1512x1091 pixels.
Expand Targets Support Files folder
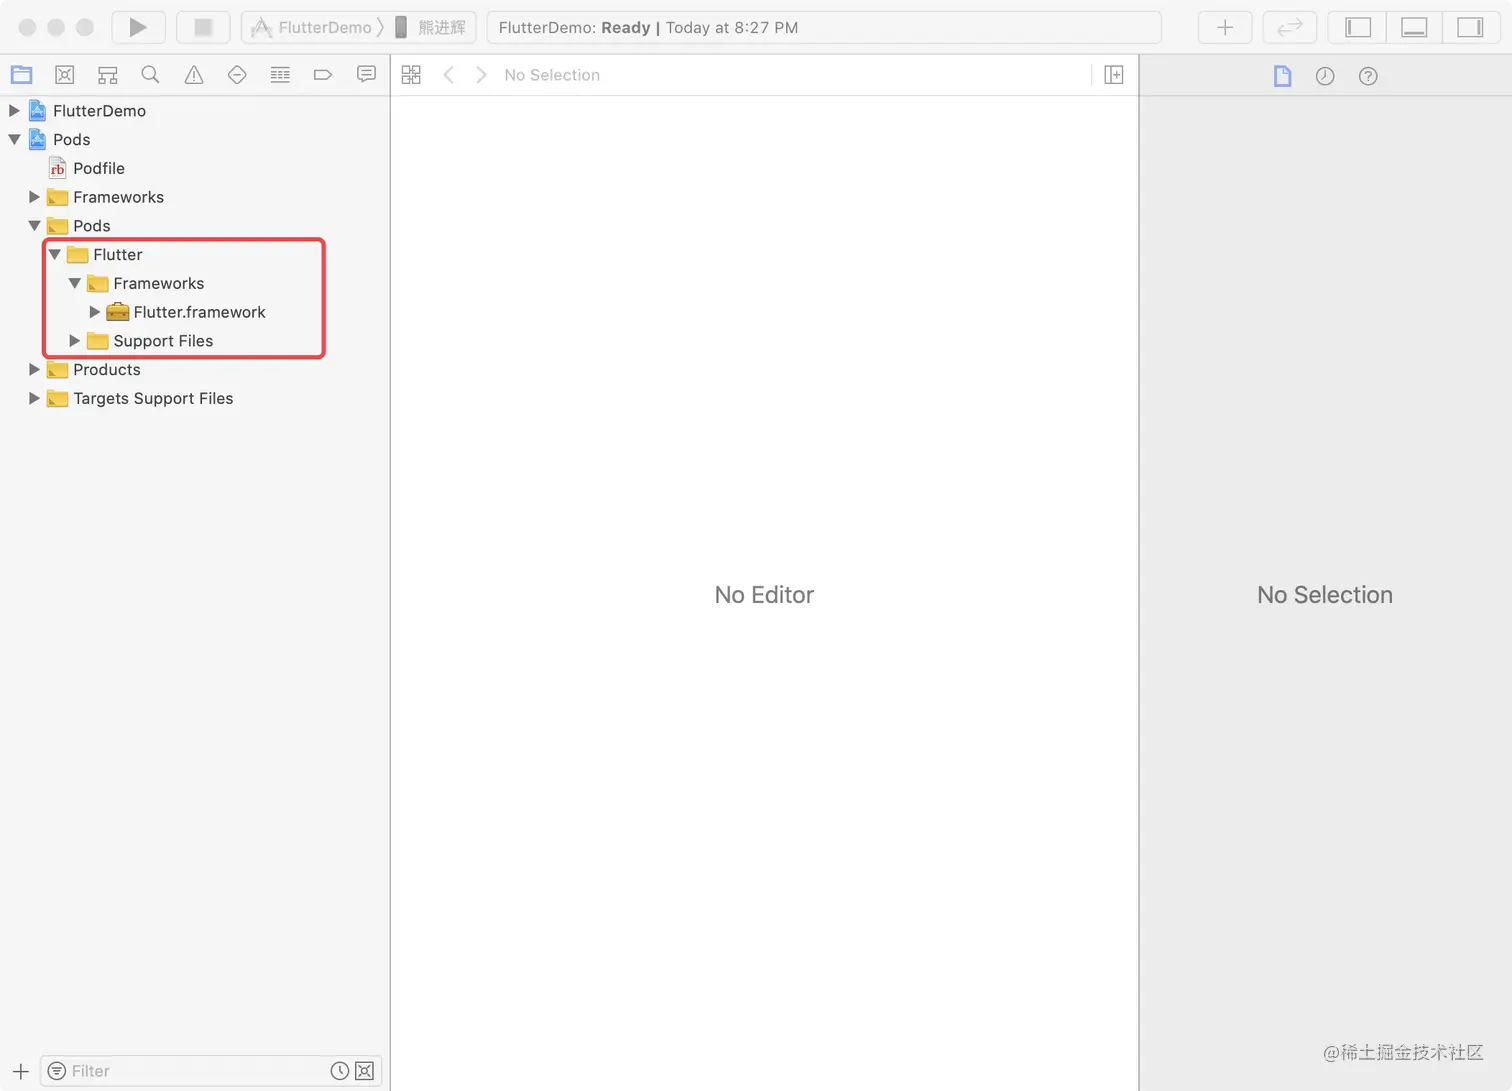point(34,399)
